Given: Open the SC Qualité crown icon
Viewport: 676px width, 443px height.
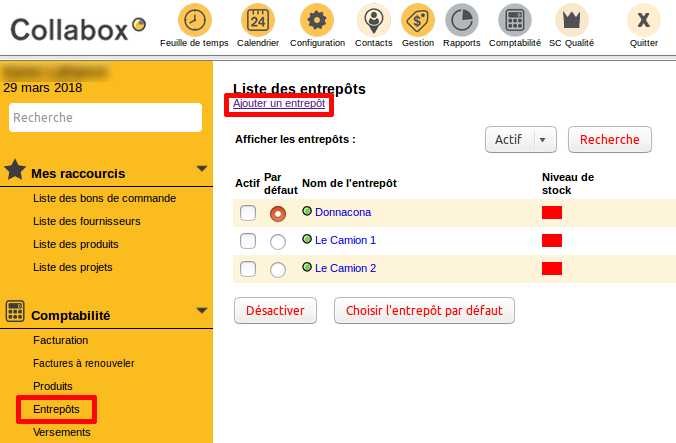Looking at the screenshot, I should coord(571,20).
